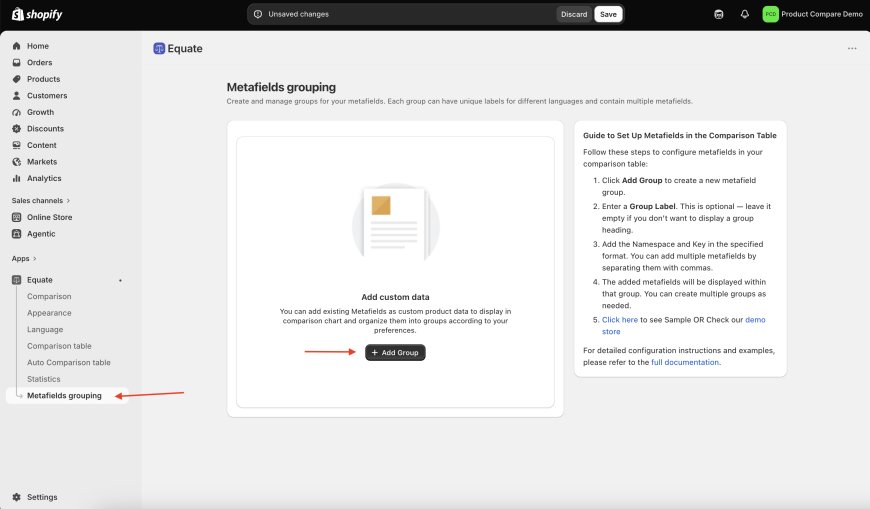This screenshot has height=509, width=870.
Task: Click the Analytics bar chart icon
Action: [x=17, y=178]
